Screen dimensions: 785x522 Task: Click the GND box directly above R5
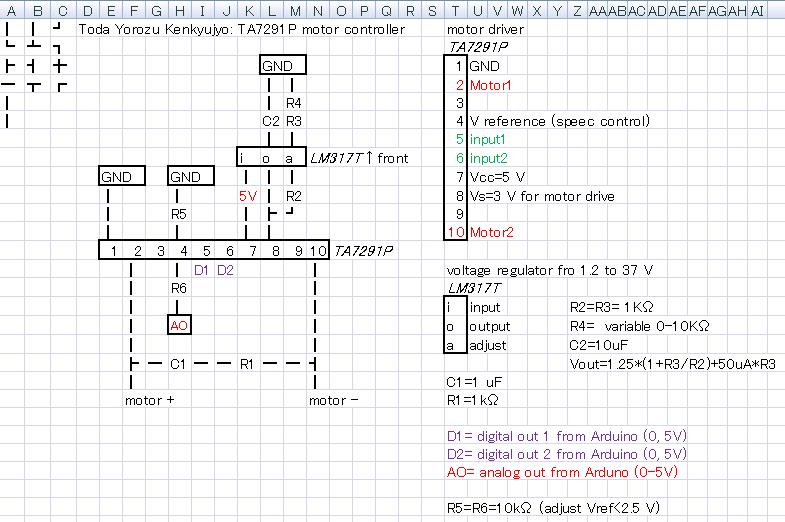tap(191, 176)
